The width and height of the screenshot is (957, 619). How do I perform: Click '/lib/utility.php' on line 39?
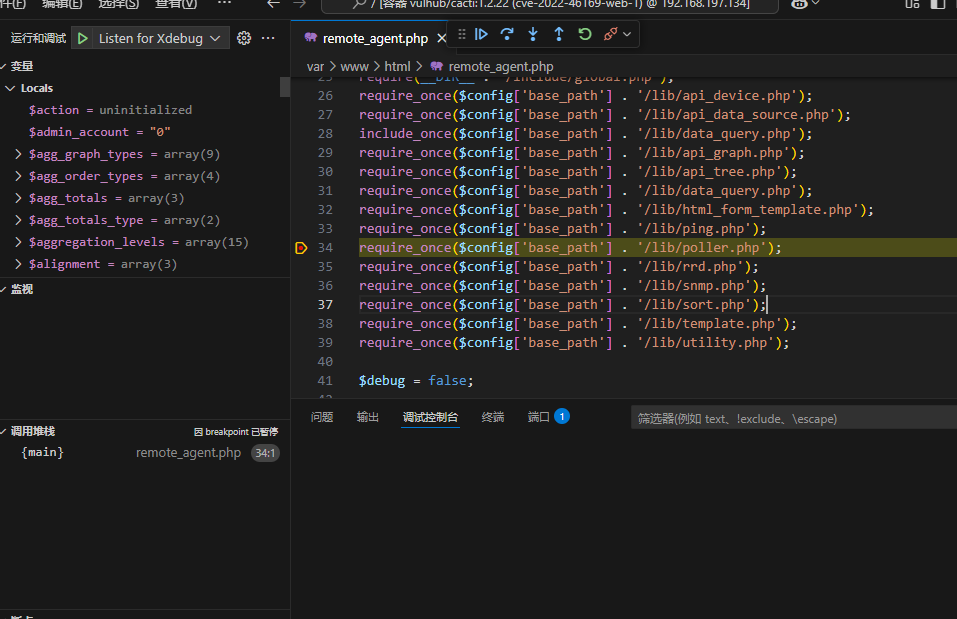click(x=706, y=342)
